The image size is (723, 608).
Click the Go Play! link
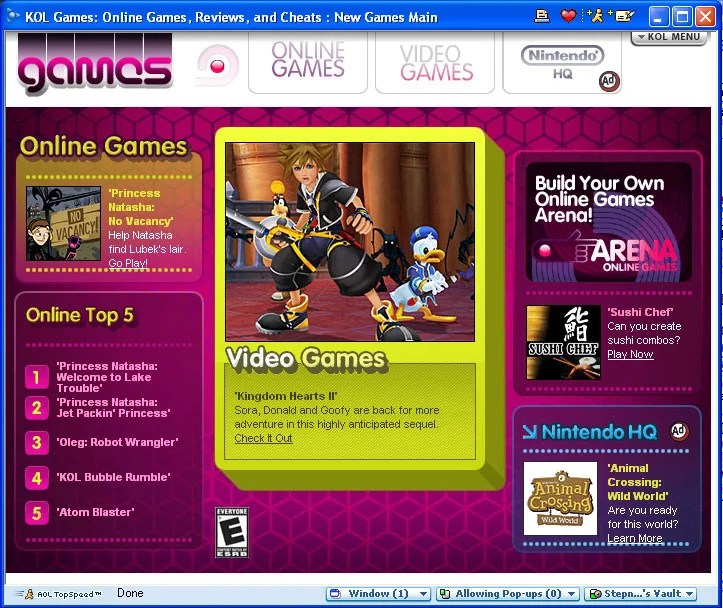128,263
